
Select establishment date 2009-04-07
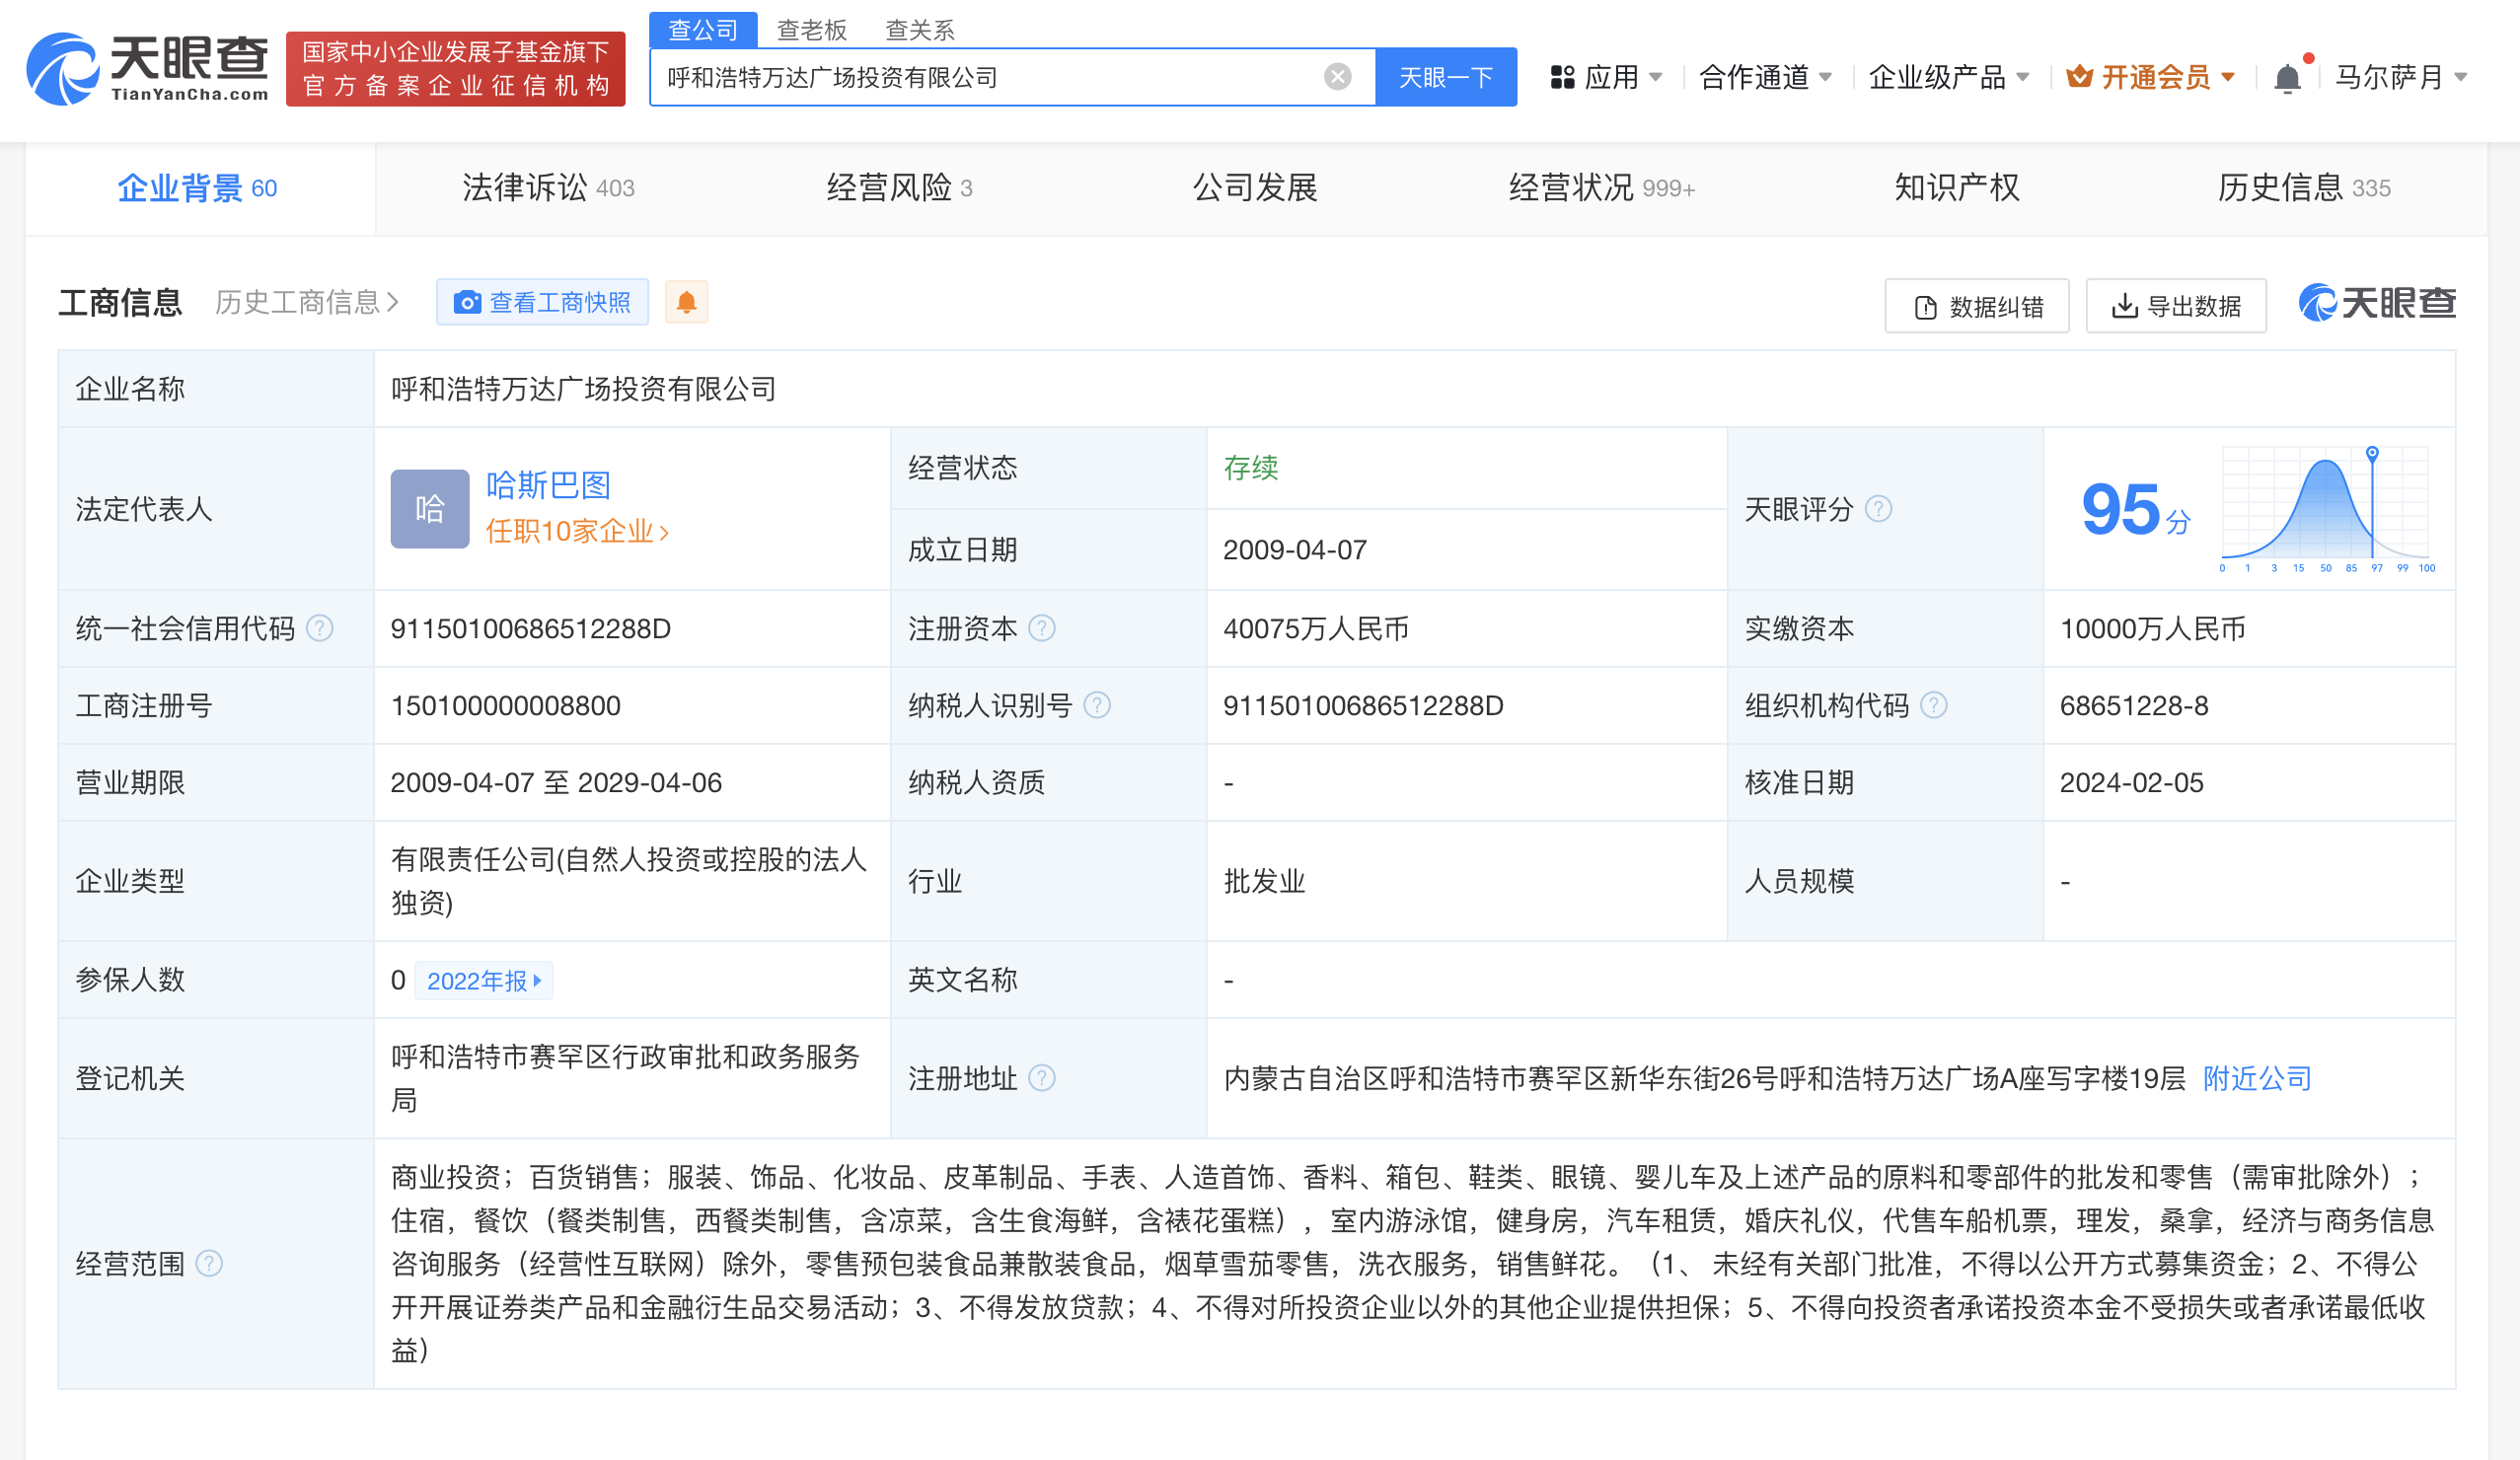(x=1295, y=549)
